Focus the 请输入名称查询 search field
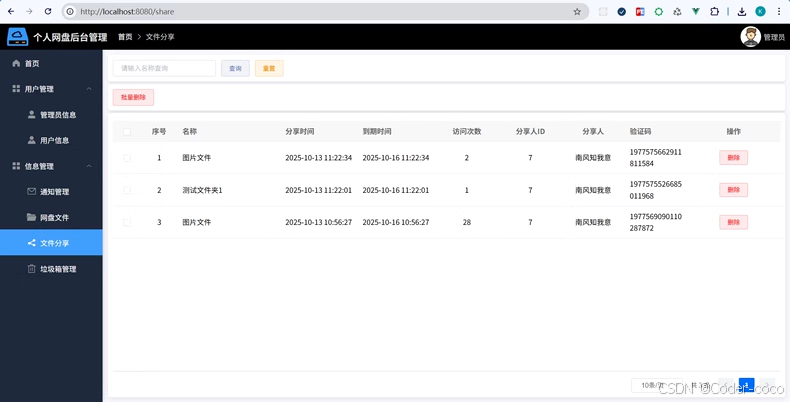Viewport: 790px width, 402px height. click(164, 68)
